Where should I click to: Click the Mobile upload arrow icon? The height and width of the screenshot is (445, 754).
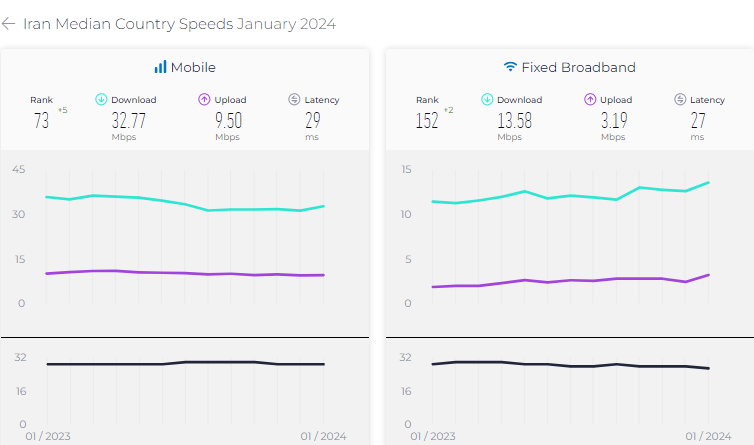click(204, 99)
